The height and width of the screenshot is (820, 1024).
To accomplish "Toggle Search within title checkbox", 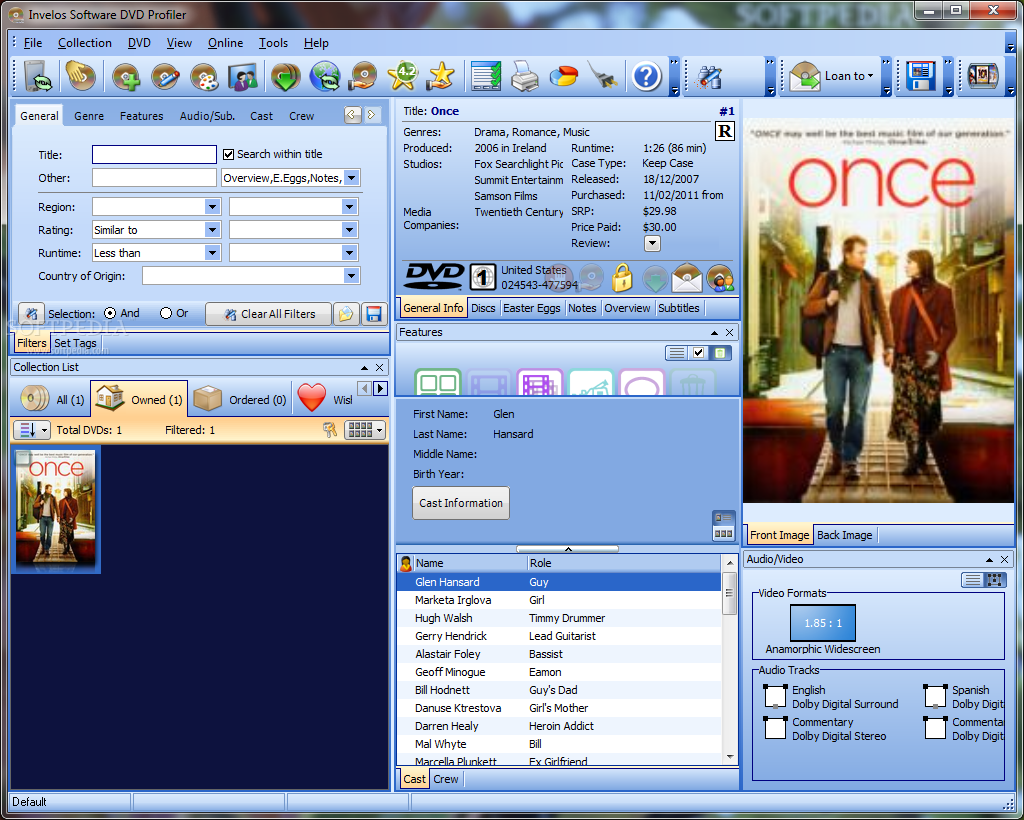I will pyautogui.click(x=229, y=154).
